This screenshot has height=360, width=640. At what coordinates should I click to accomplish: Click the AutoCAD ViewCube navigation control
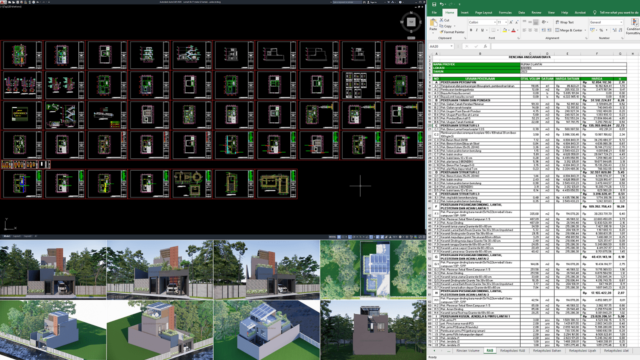(x=411, y=22)
